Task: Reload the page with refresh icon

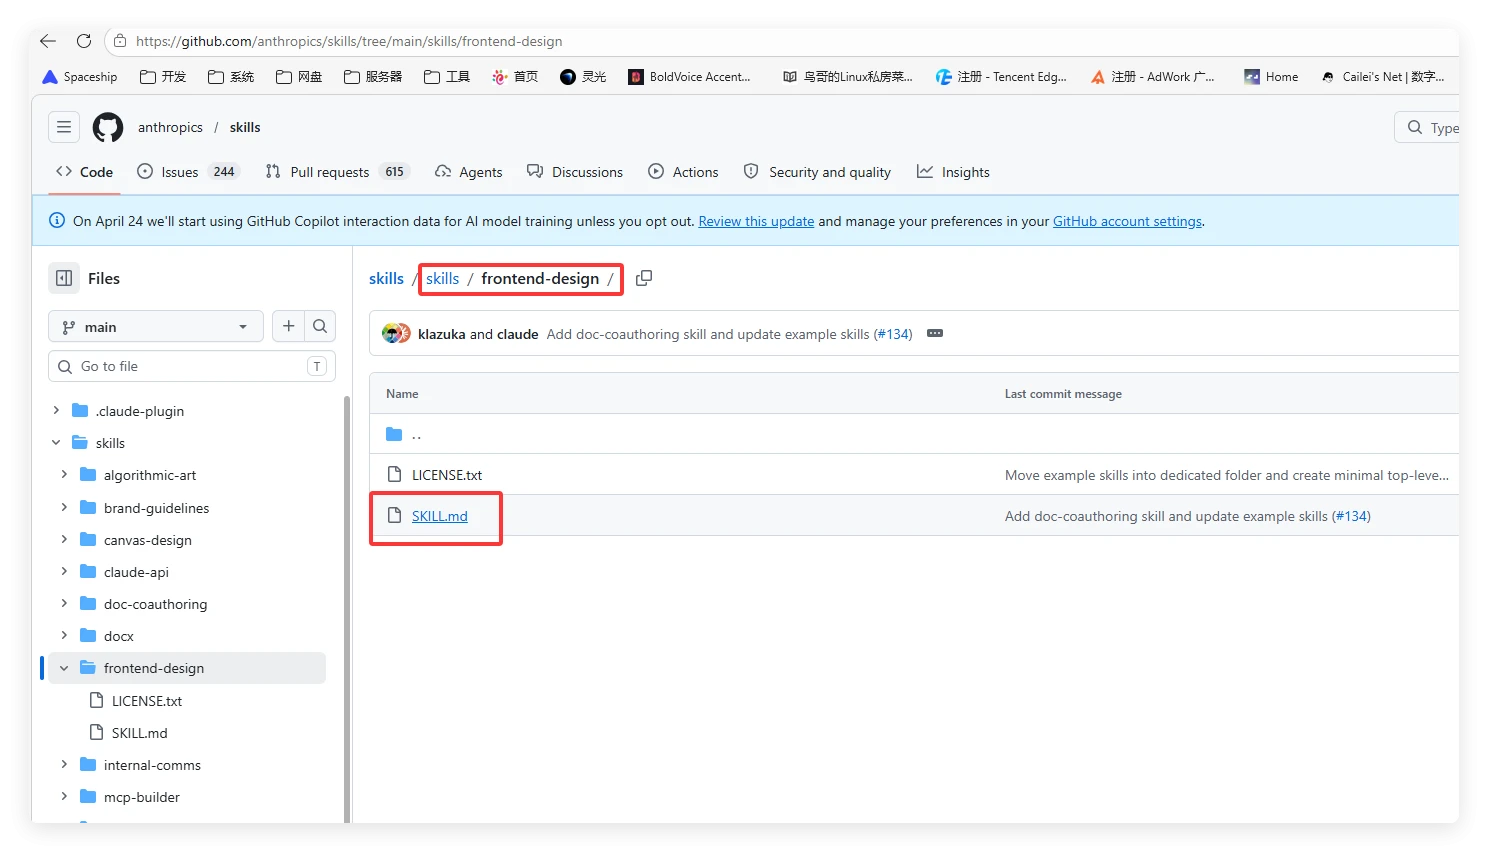Action: 84,41
